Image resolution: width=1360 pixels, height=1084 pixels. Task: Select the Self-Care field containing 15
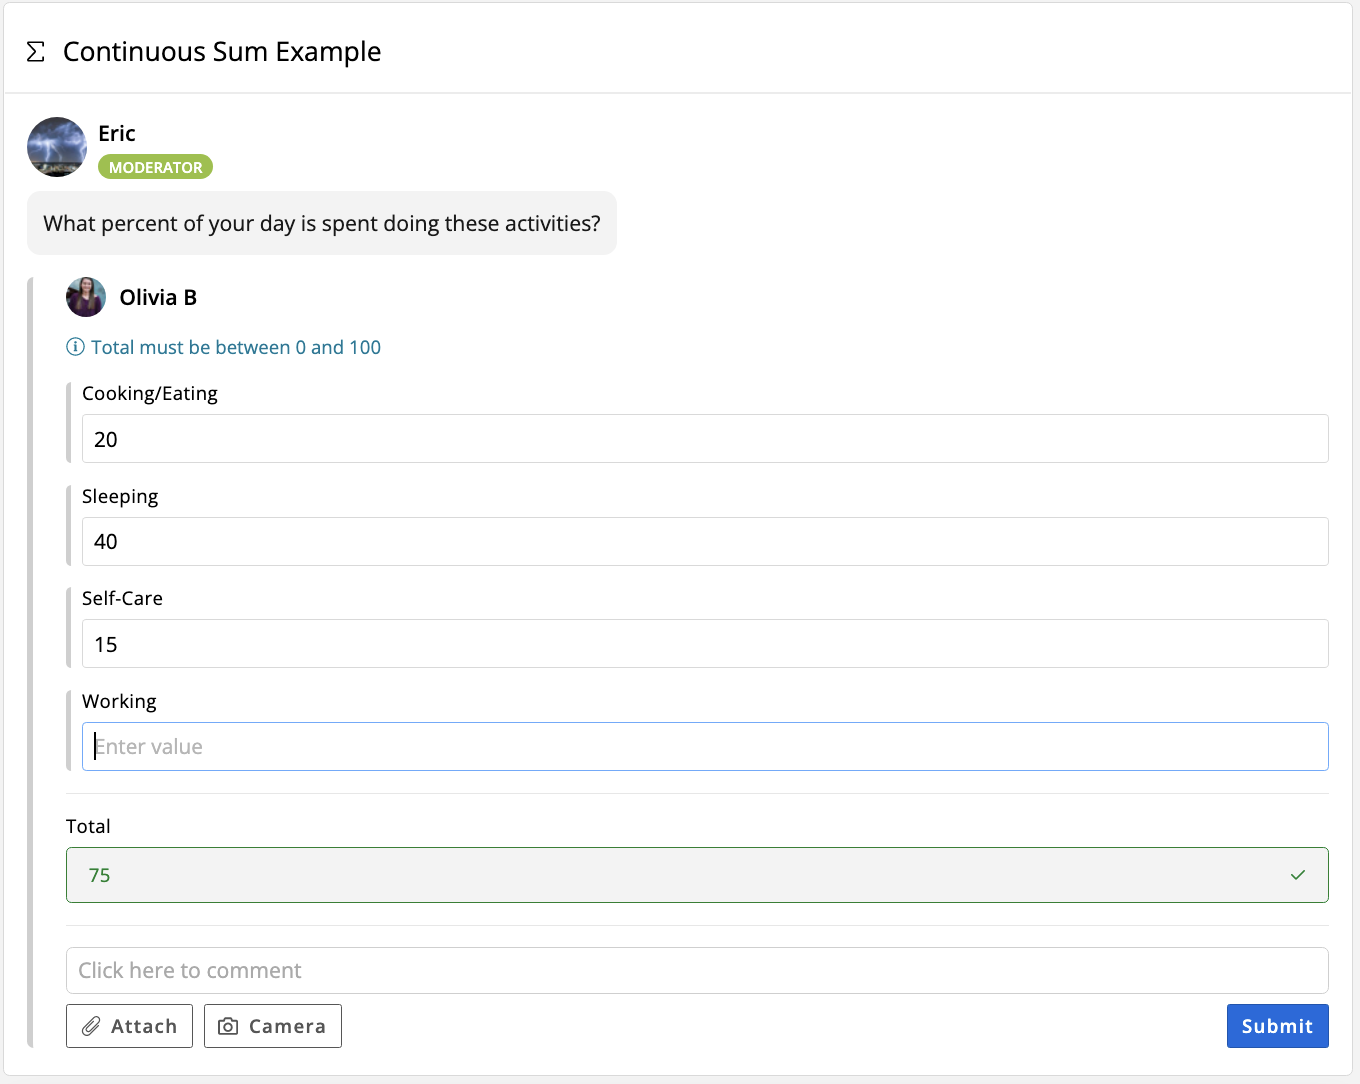pyautogui.click(x=704, y=644)
